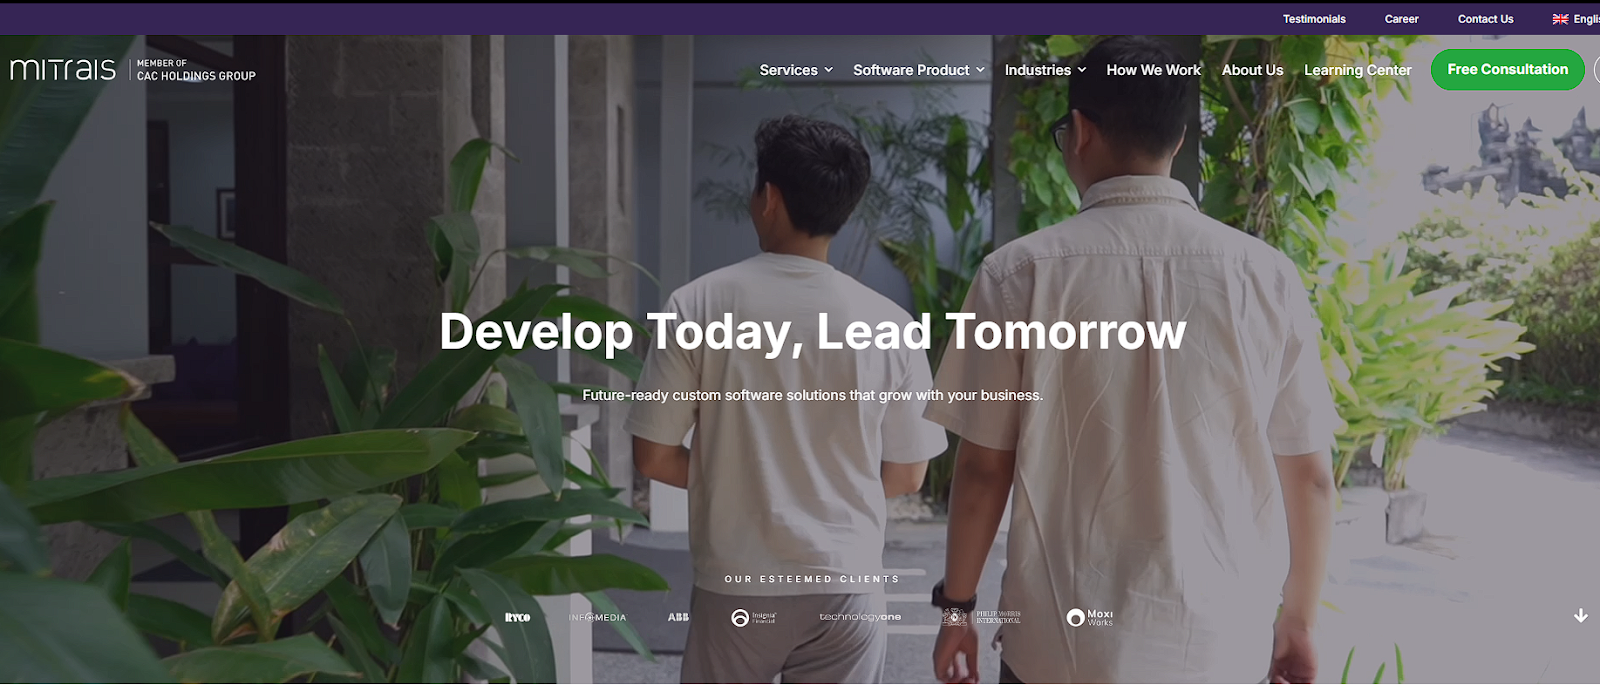Click the ABB client logo
The width and height of the screenshot is (1600, 685).
pyautogui.click(x=678, y=618)
